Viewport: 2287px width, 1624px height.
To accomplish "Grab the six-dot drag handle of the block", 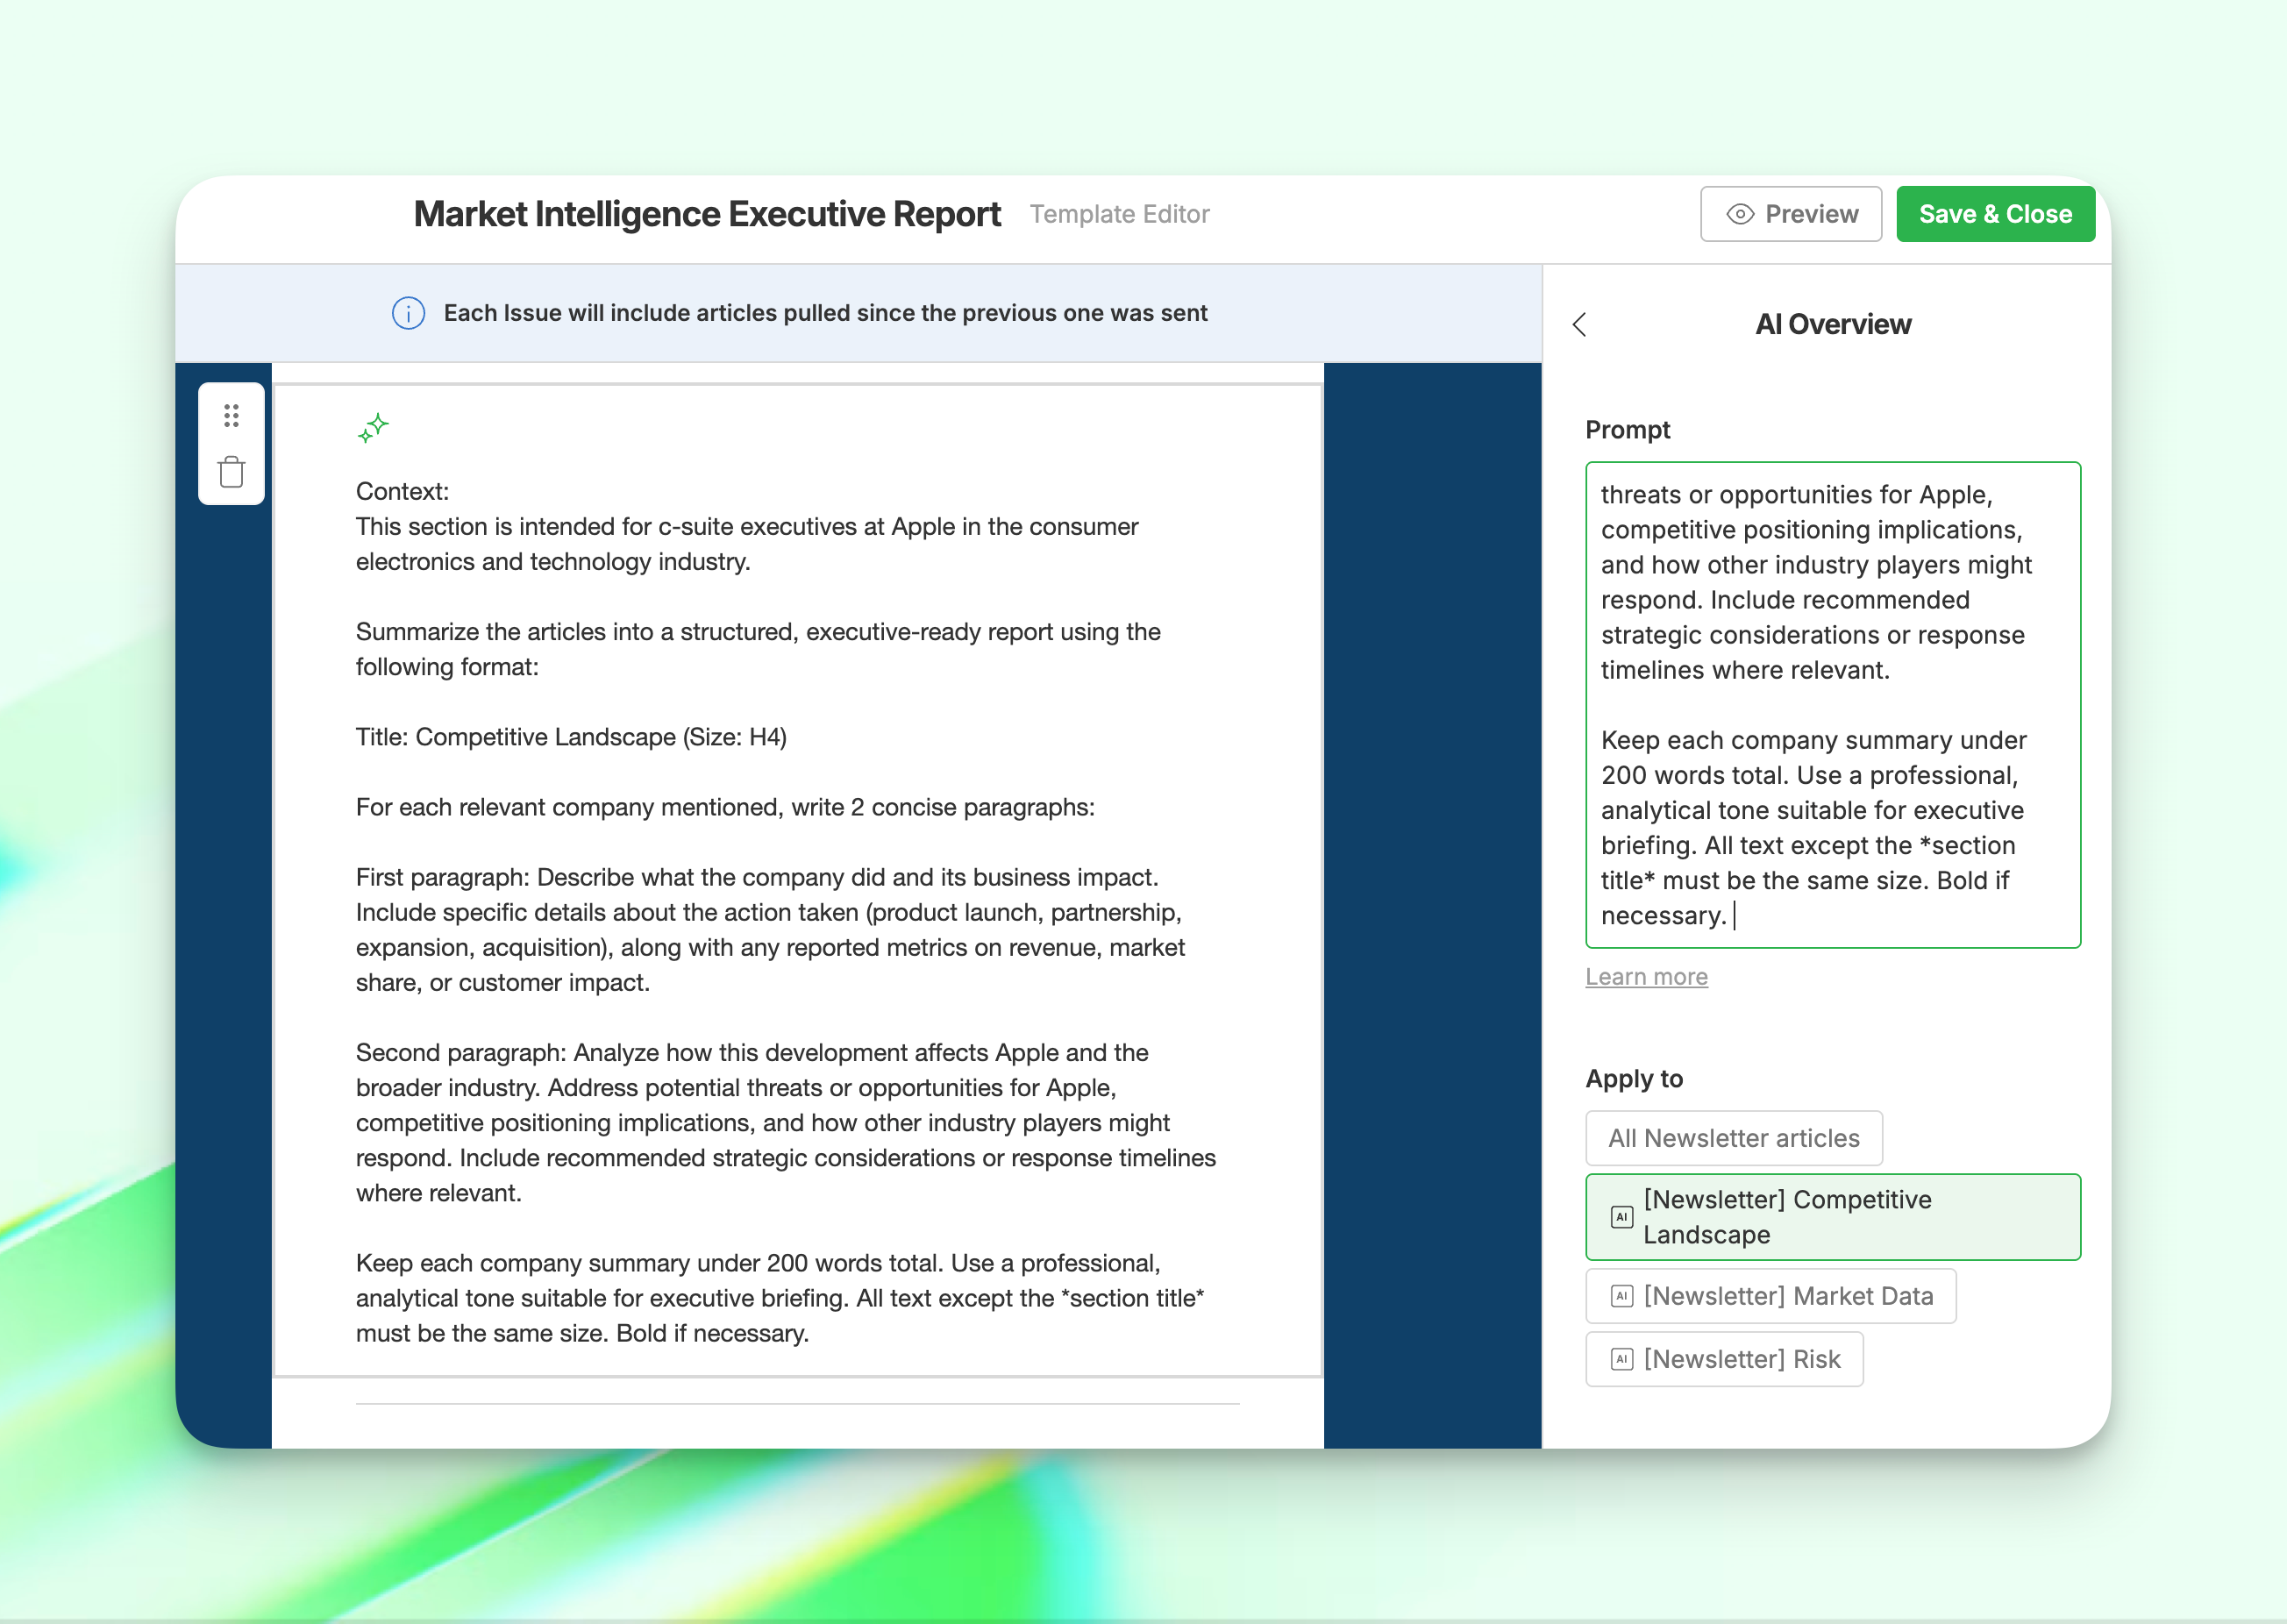I will (x=231, y=415).
